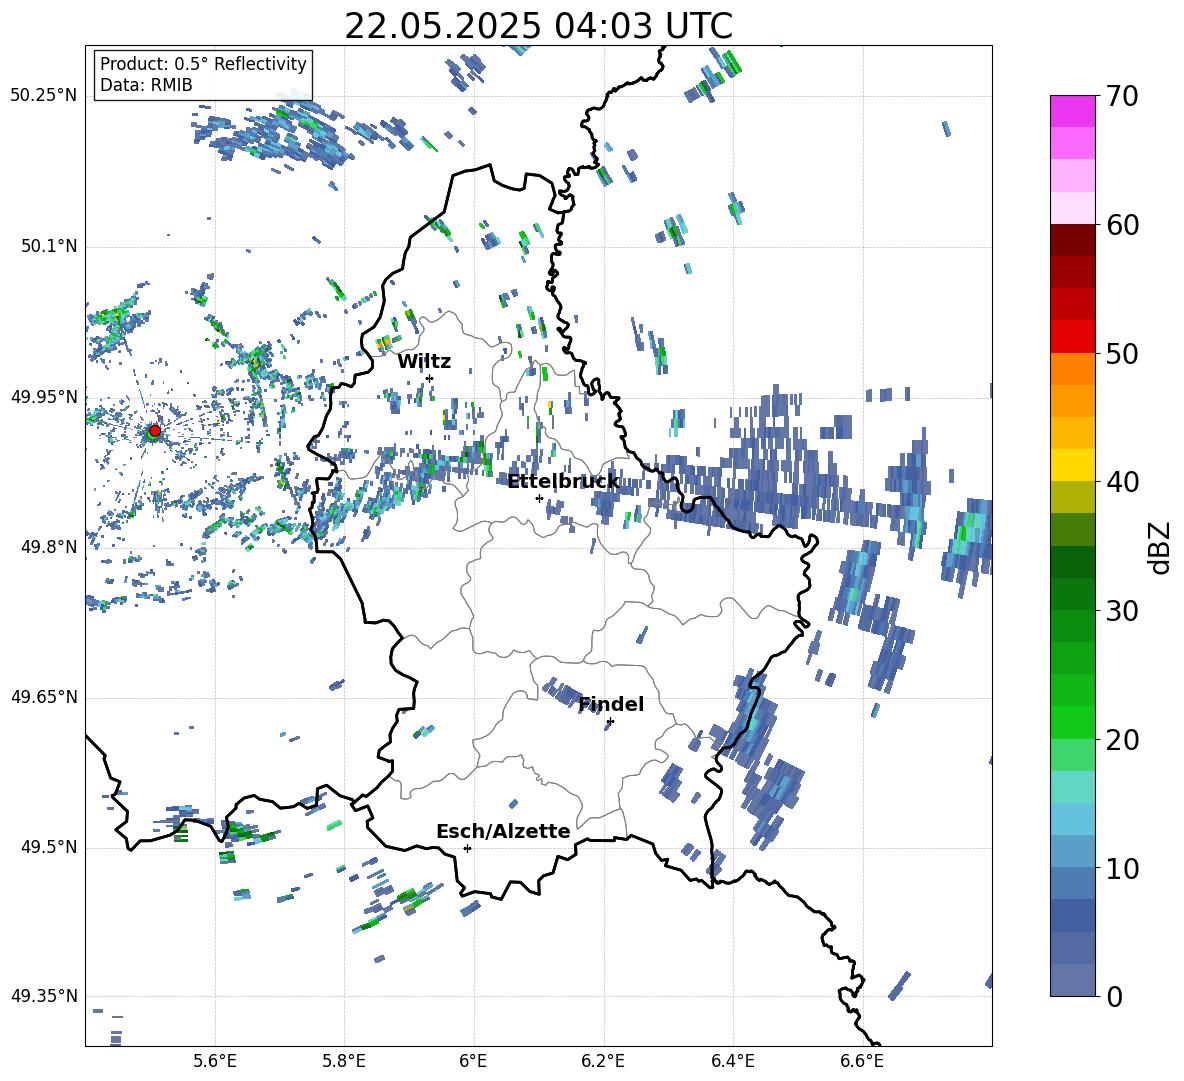Viewport: 1184px width, 1081px height.
Task: Click the magenta top colorbar segment
Action: (1072, 112)
